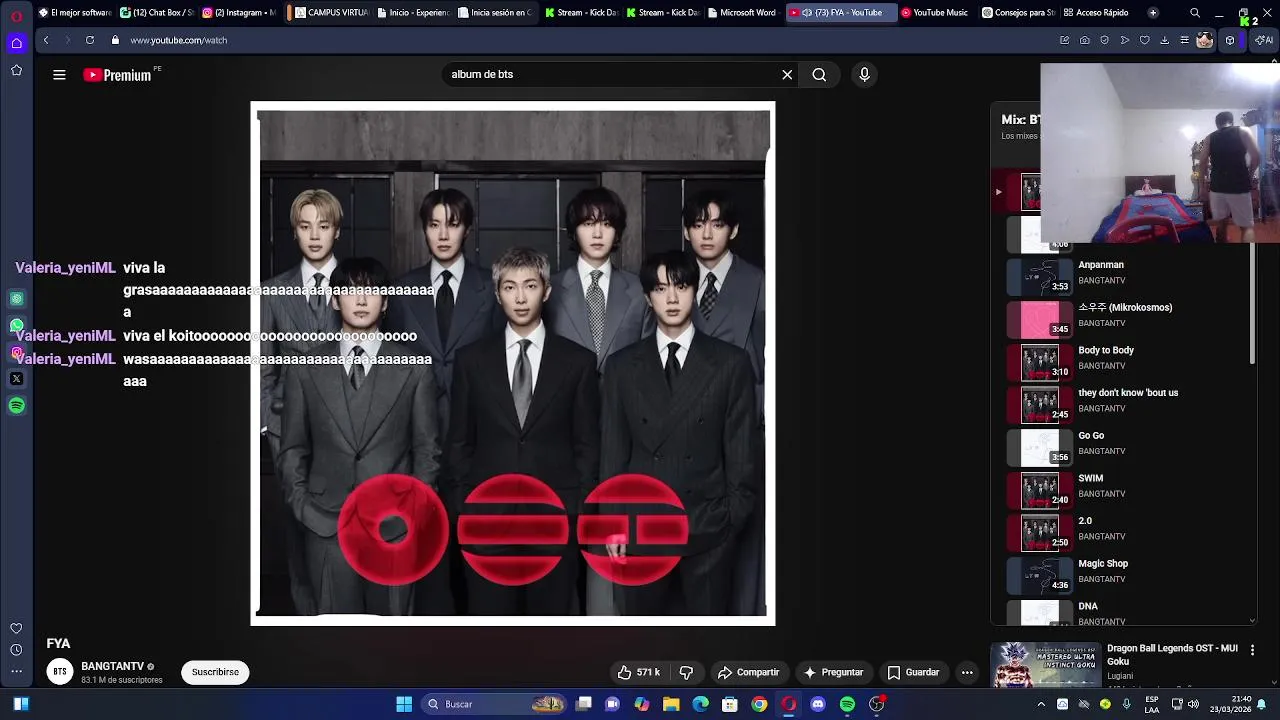The image size is (1280, 720).
Task: Open File Explorer from the taskbar
Action: pos(671,704)
